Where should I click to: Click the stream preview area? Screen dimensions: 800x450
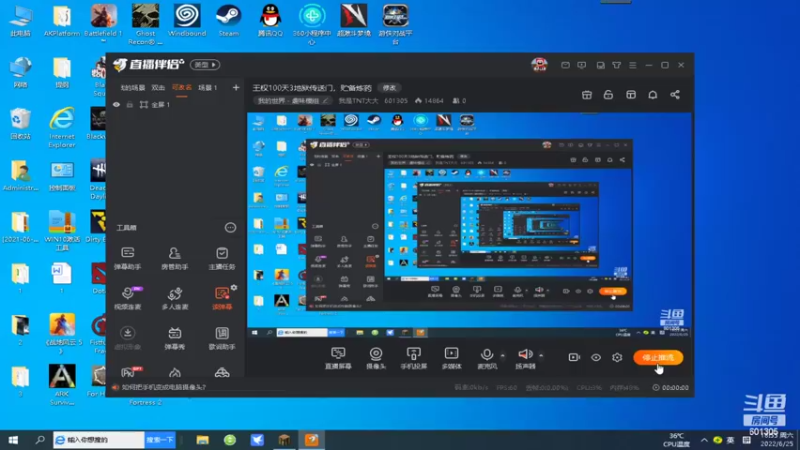pyautogui.click(x=469, y=226)
